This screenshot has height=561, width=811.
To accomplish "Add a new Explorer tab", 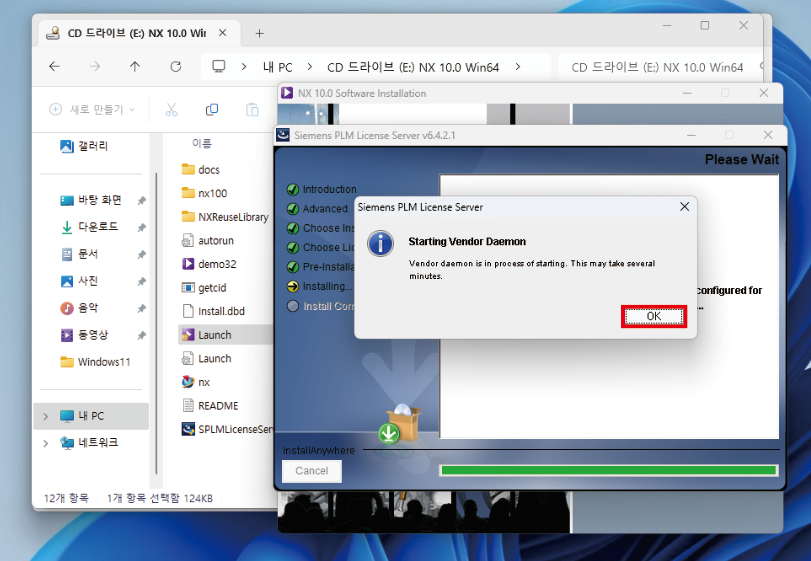I will (x=259, y=34).
